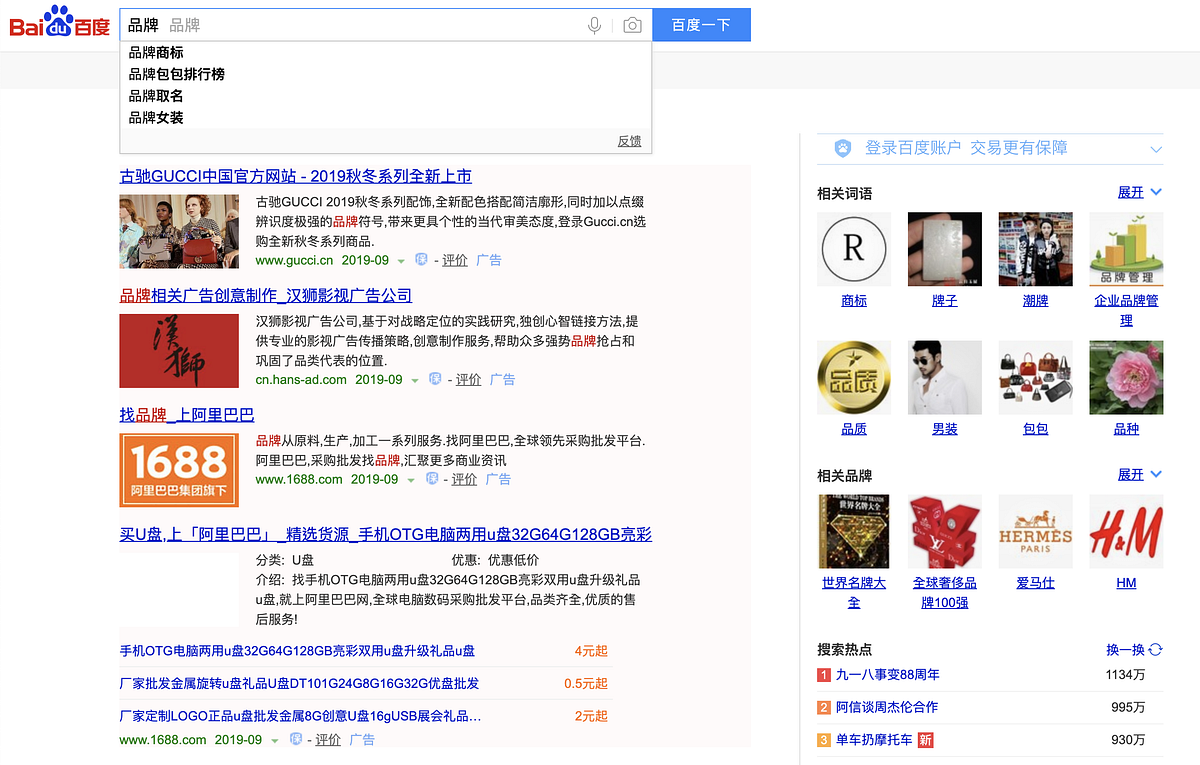Click the 品质 gold badge icon
1200x765 pixels.
pyautogui.click(x=853, y=378)
